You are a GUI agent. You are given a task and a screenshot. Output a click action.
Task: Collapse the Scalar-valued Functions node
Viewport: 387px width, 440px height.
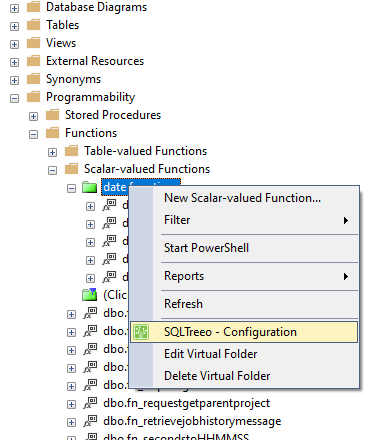[x=52, y=170]
